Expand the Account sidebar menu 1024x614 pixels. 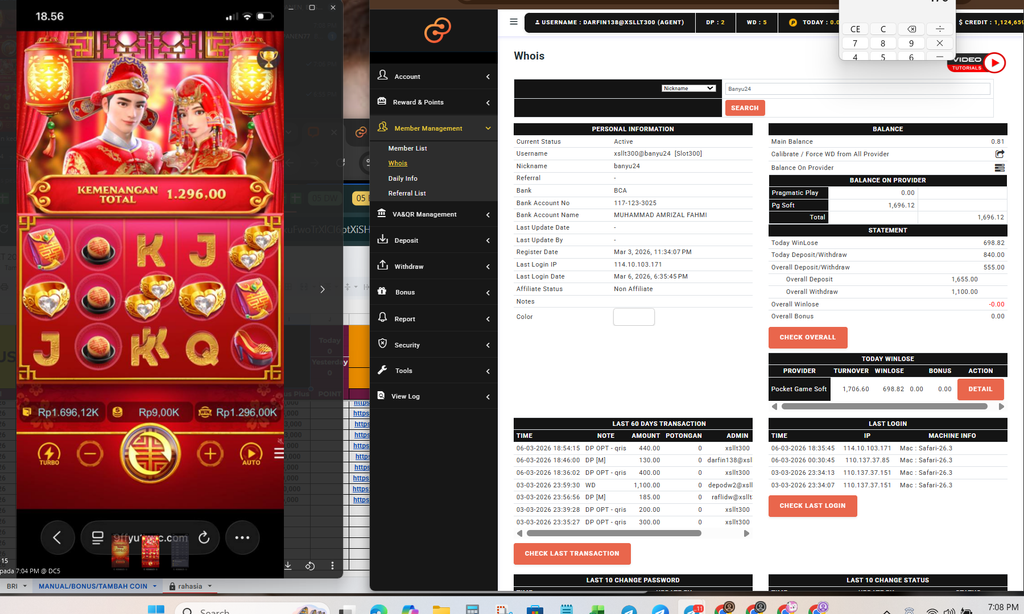click(433, 76)
